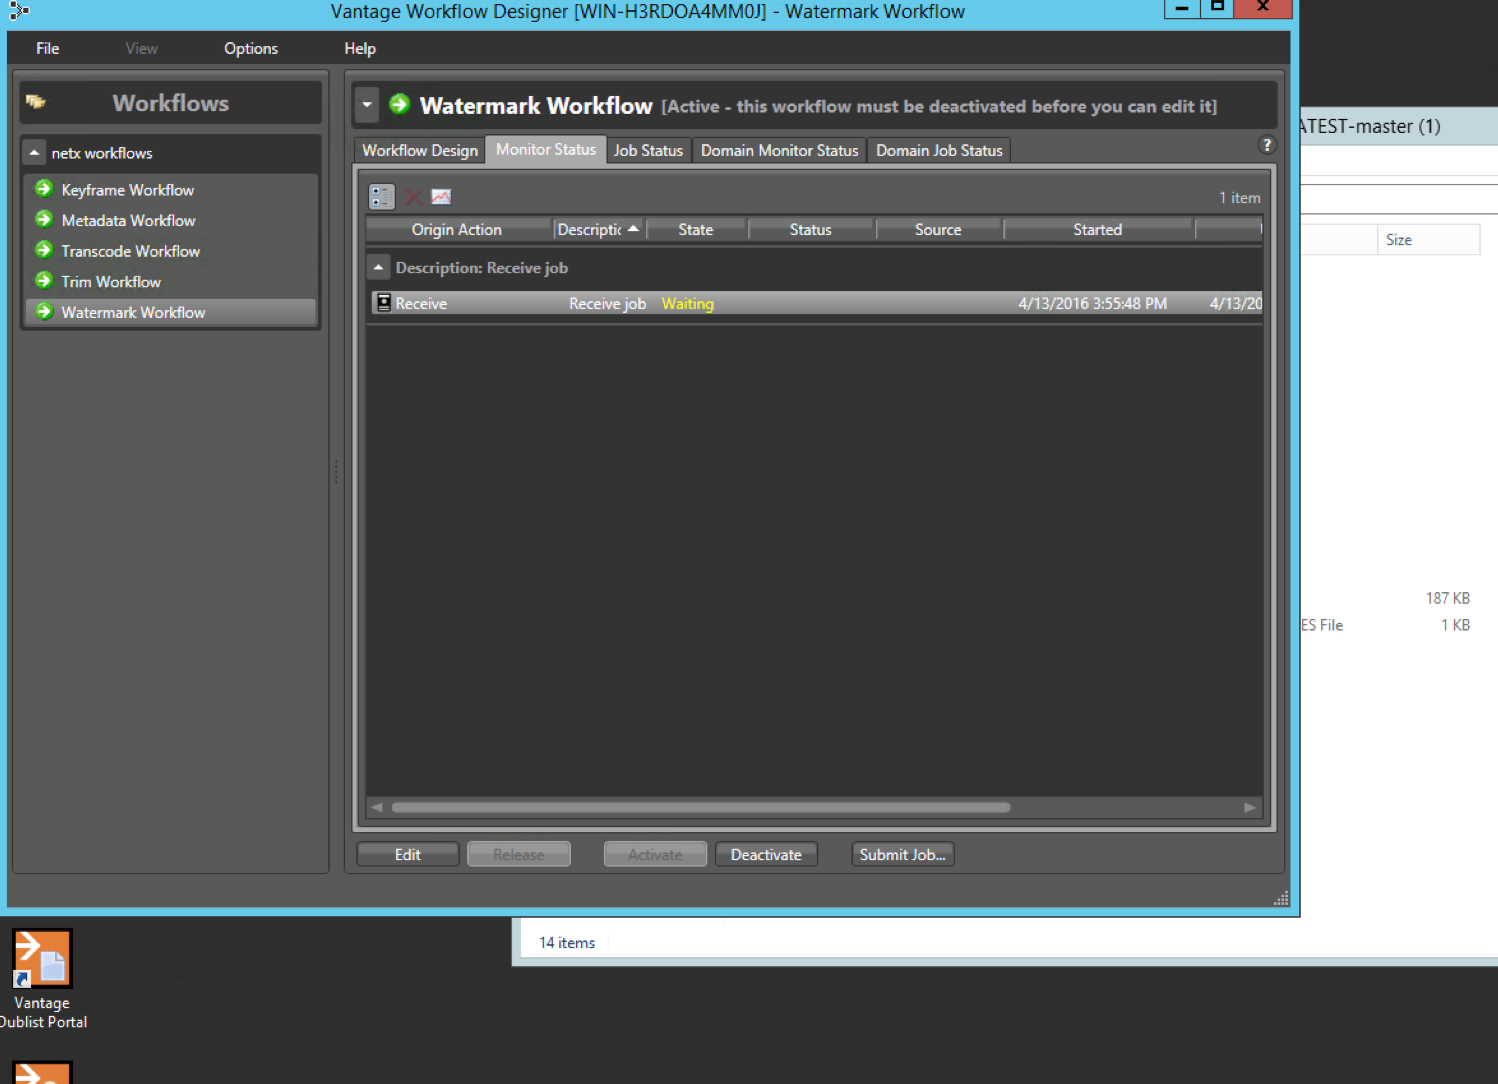This screenshot has height=1084, width=1498.
Task: Click the Source column header
Action: (x=938, y=229)
